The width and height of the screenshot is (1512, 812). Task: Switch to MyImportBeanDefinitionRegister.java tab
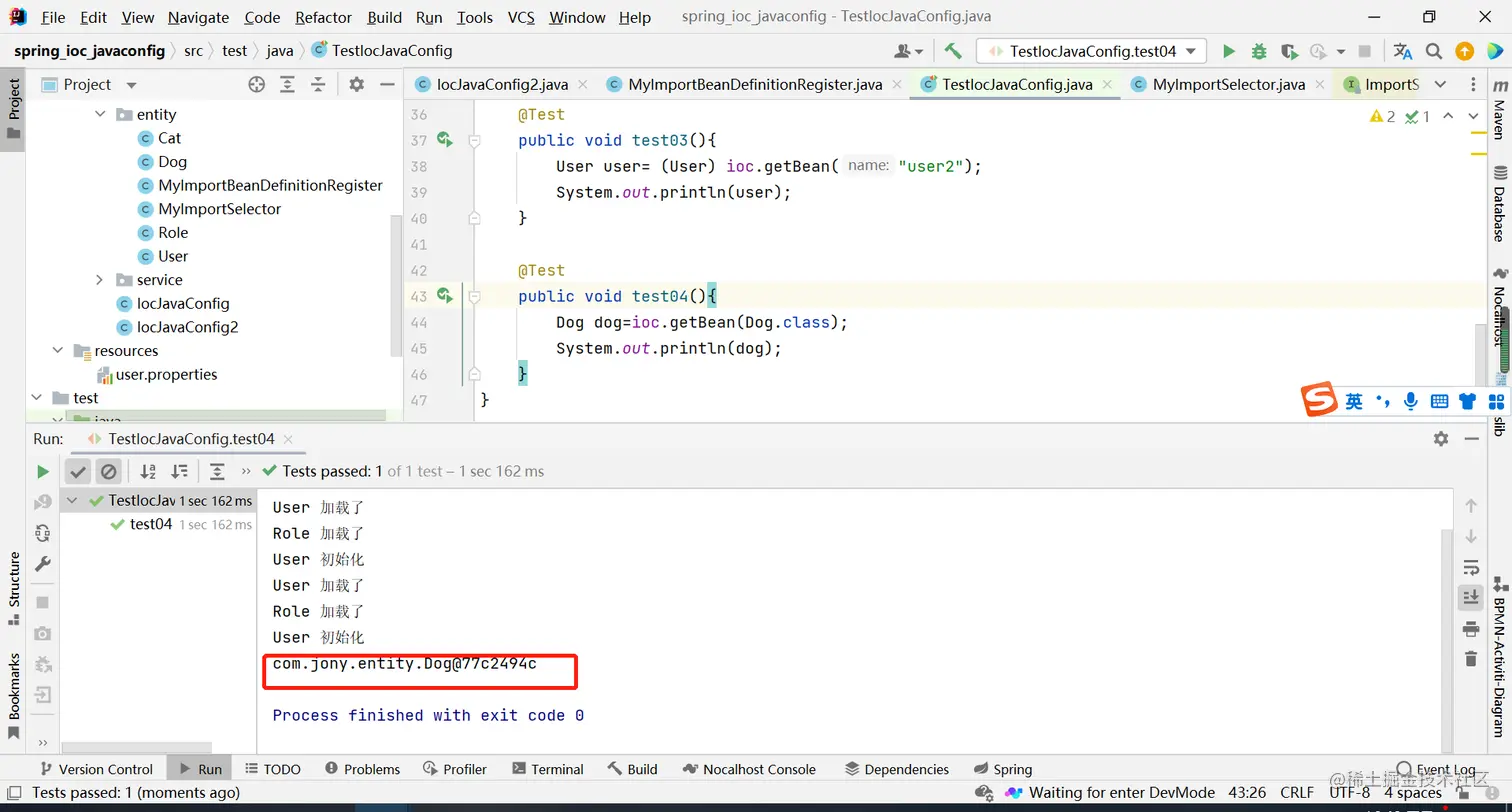point(755,85)
